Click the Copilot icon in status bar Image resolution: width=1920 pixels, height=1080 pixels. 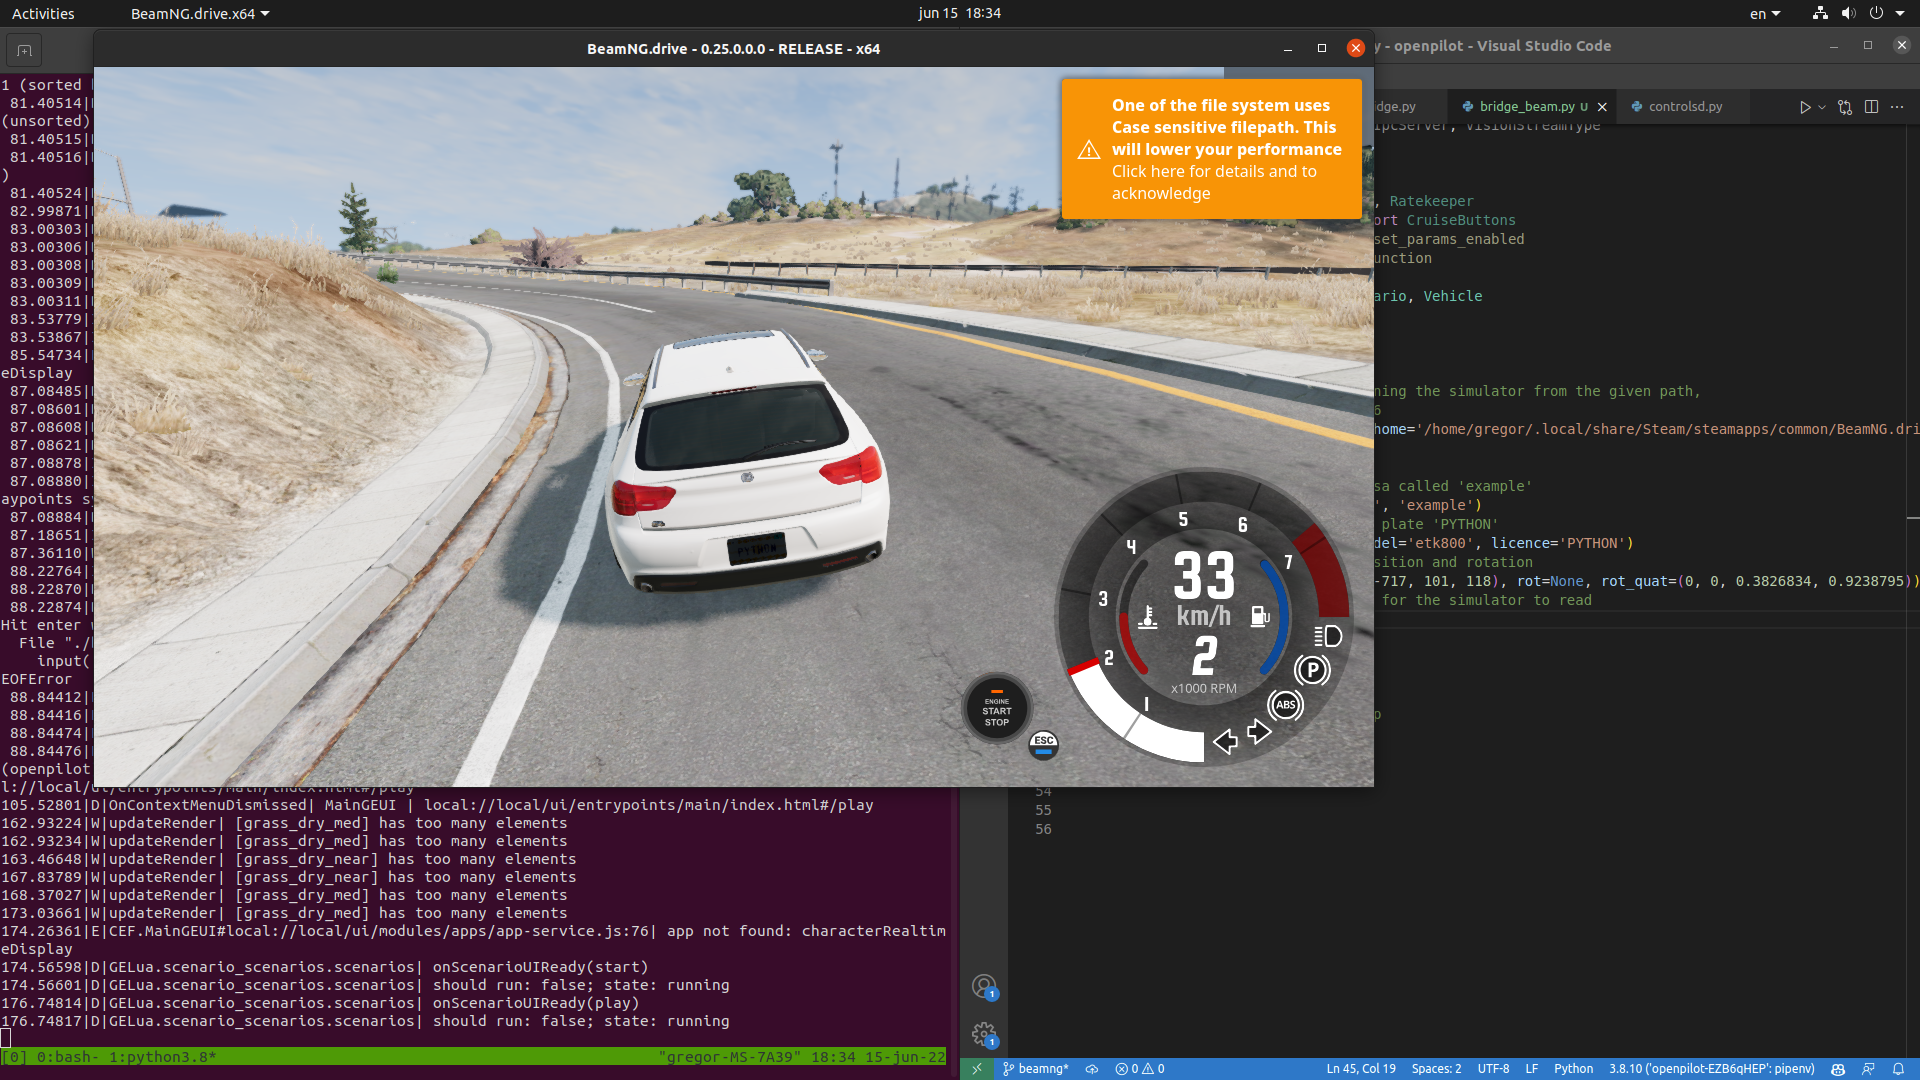[x=1838, y=1069]
